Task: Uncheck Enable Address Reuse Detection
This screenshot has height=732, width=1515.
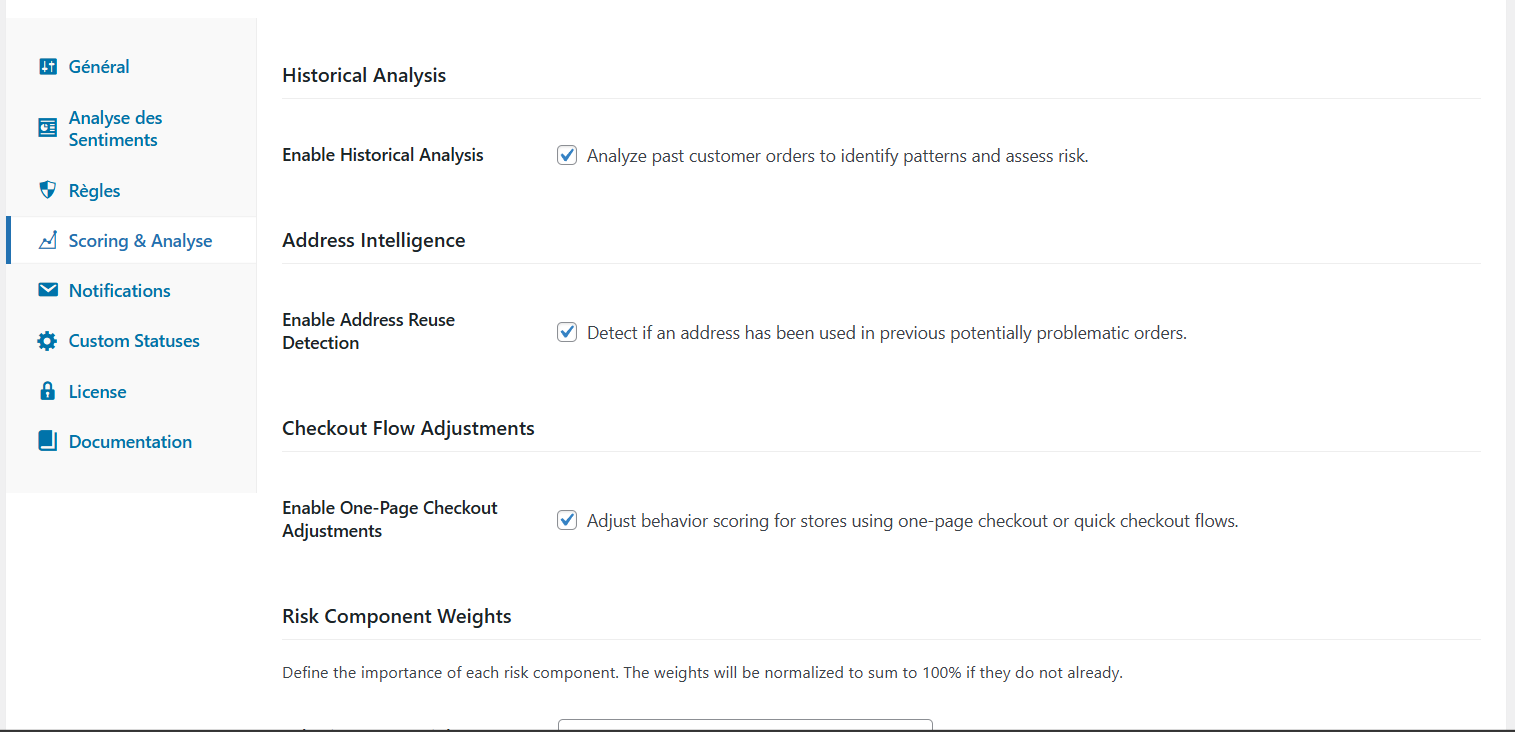Action: pyautogui.click(x=567, y=331)
